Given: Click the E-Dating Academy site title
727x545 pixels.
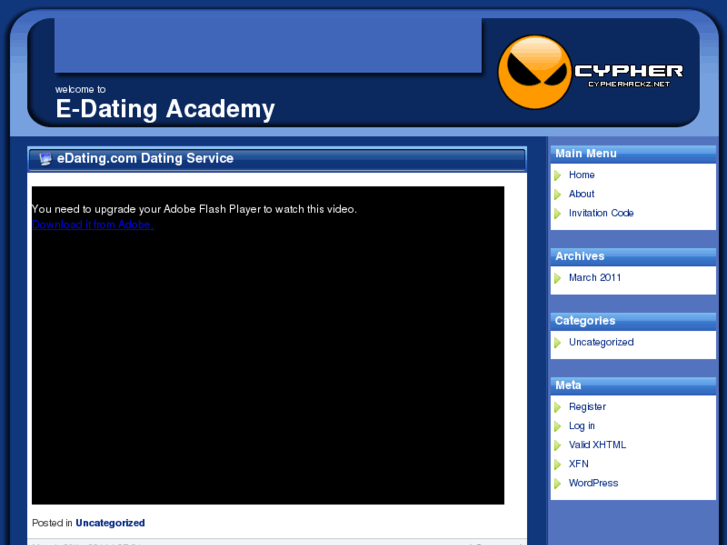Looking at the screenshot, I should point(165,109).
